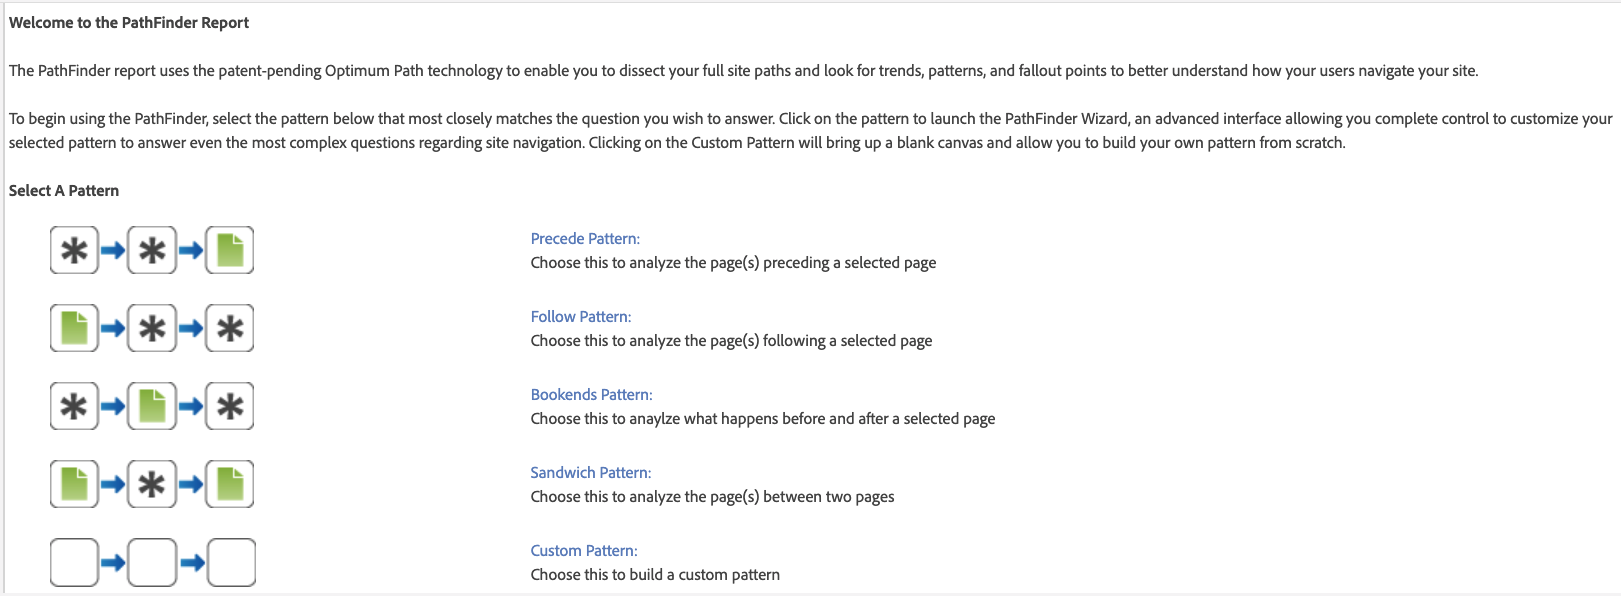Screen dimensions: 1621x596
Task: Click first blue arrow in Precede Pattern diagram
Action: 113,250
